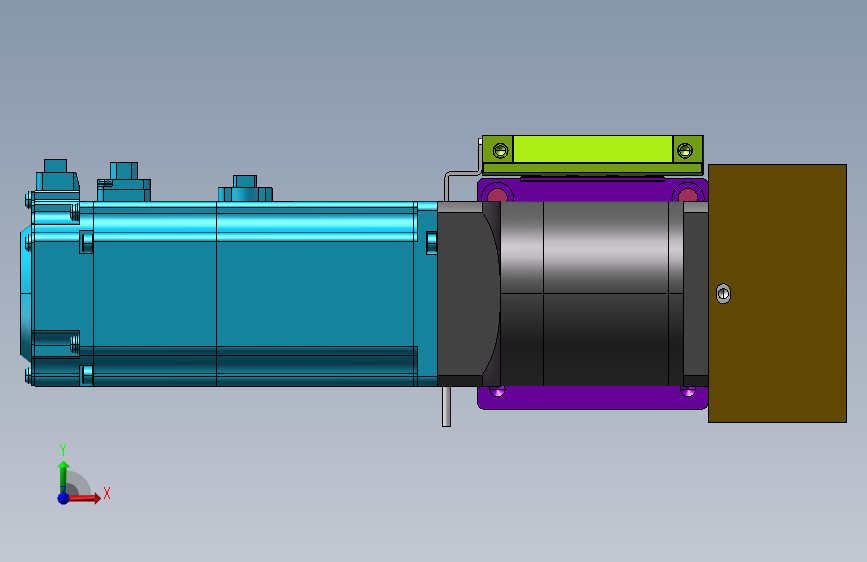Screen dimensions: 867x562
Task: Click the green Y axis arrow
Action: (x=64, y=477)
